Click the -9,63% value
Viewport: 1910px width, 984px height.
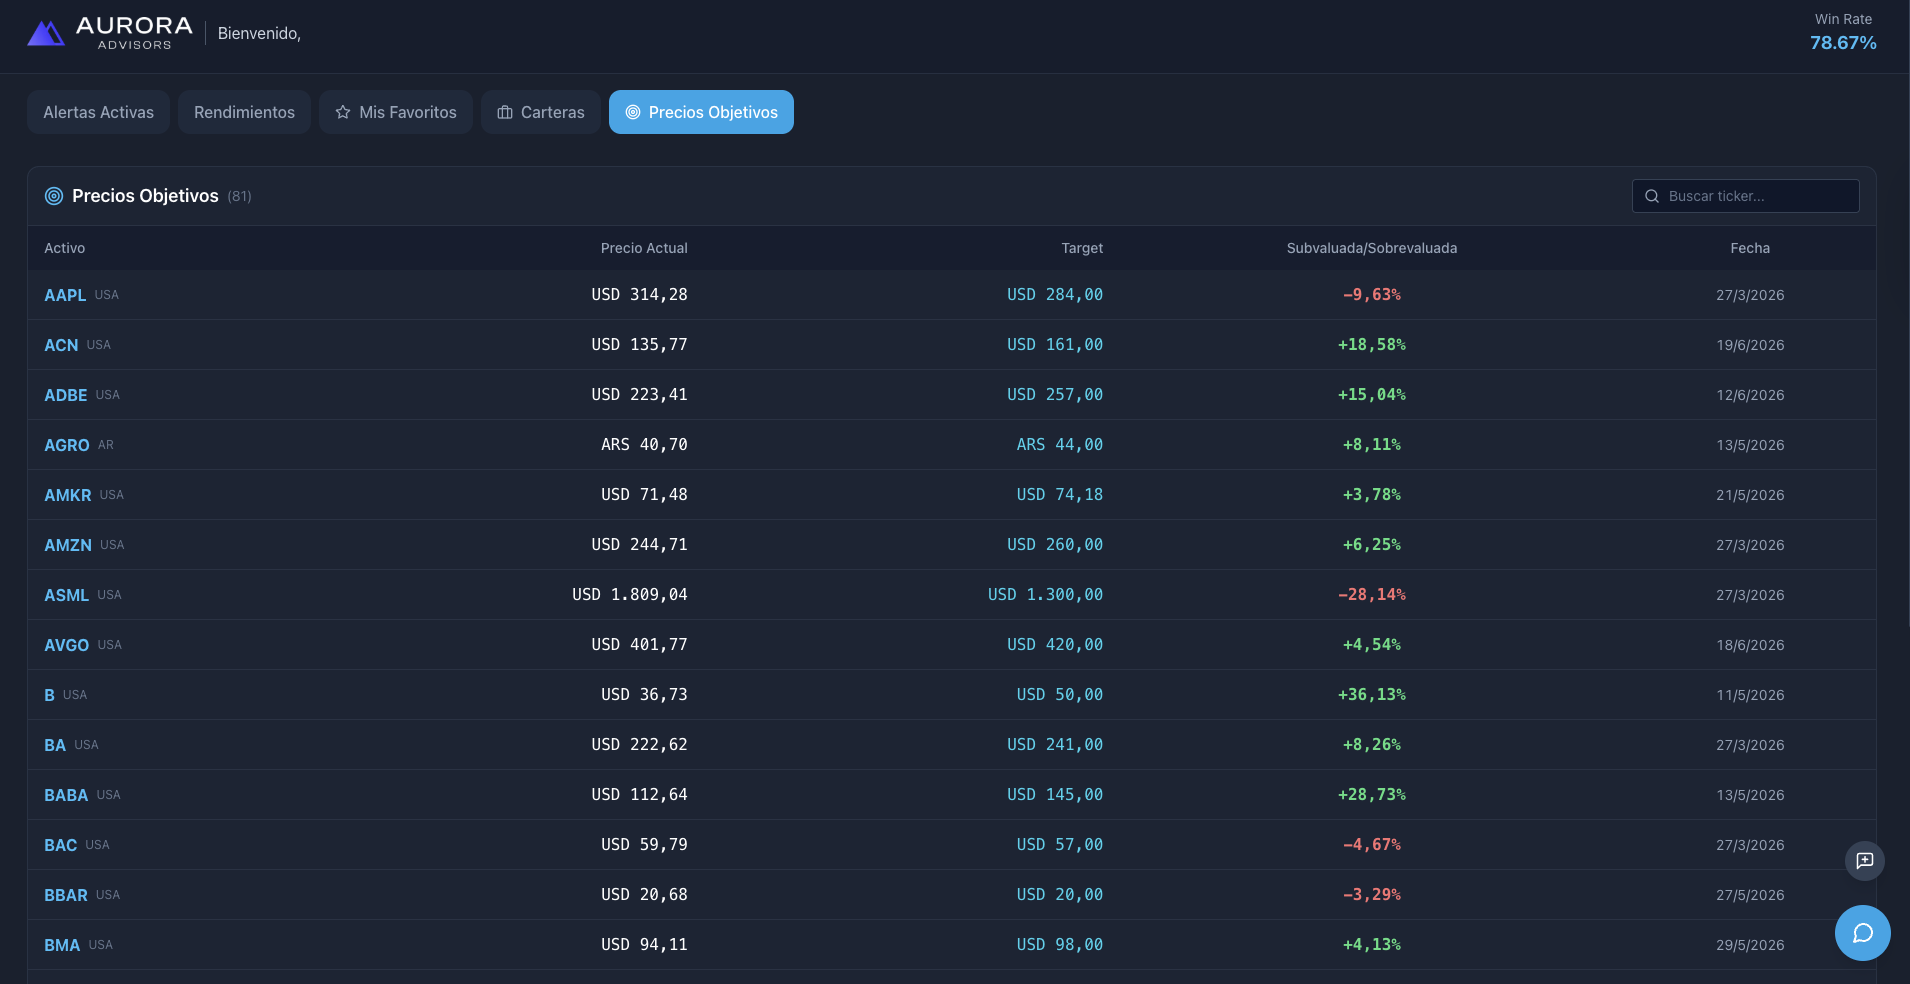1372,295
